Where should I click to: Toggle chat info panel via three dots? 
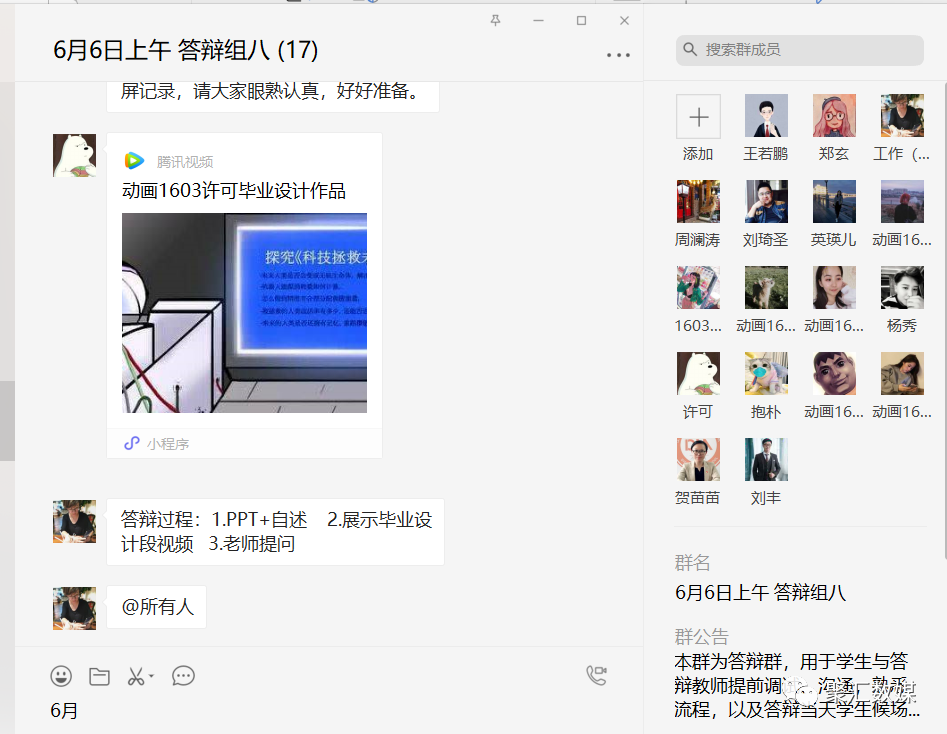point(618,55)
